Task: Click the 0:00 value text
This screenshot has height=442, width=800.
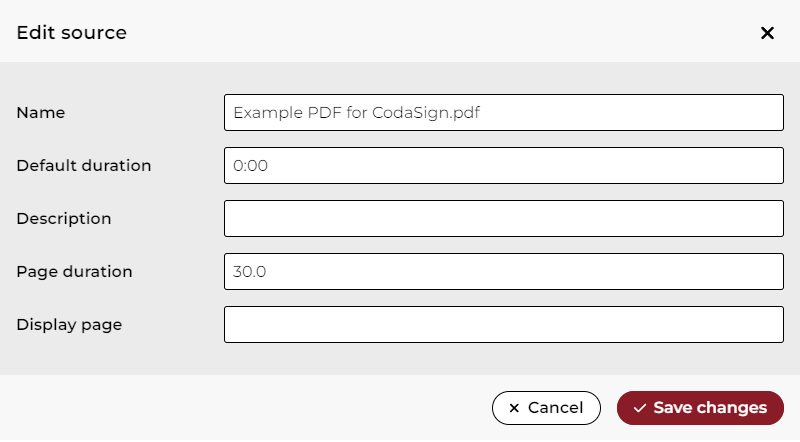Action: (x=250, y=165)
